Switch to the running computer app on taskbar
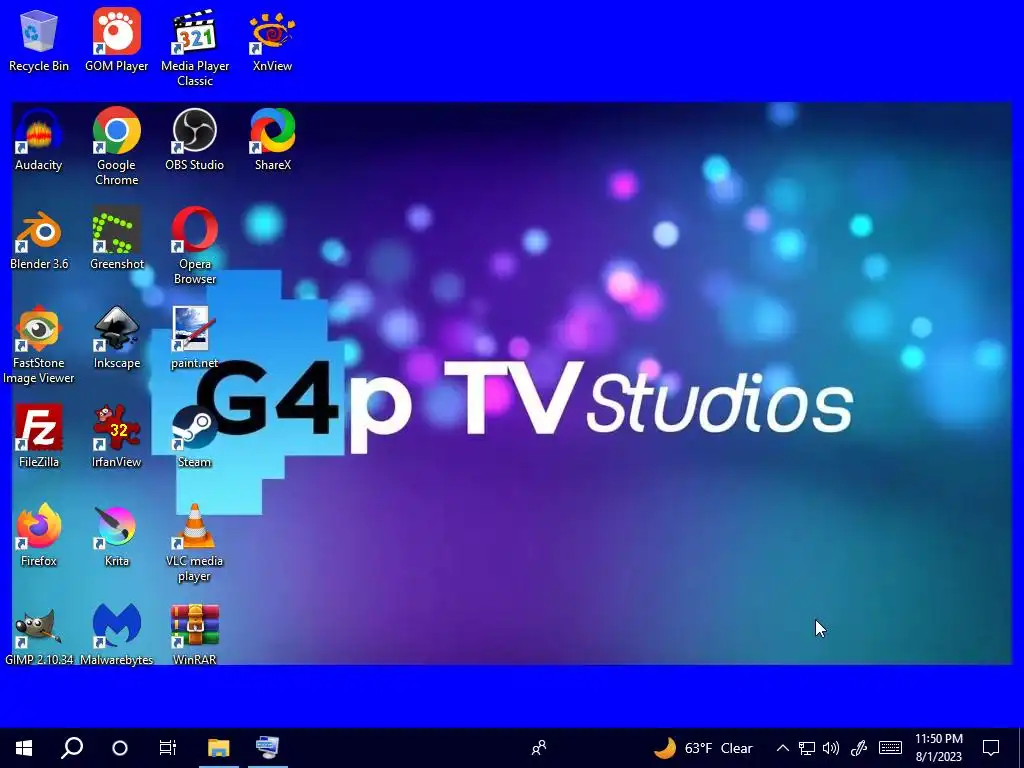The height and width of the screenshot is (768, 1024). coord(267,748)
